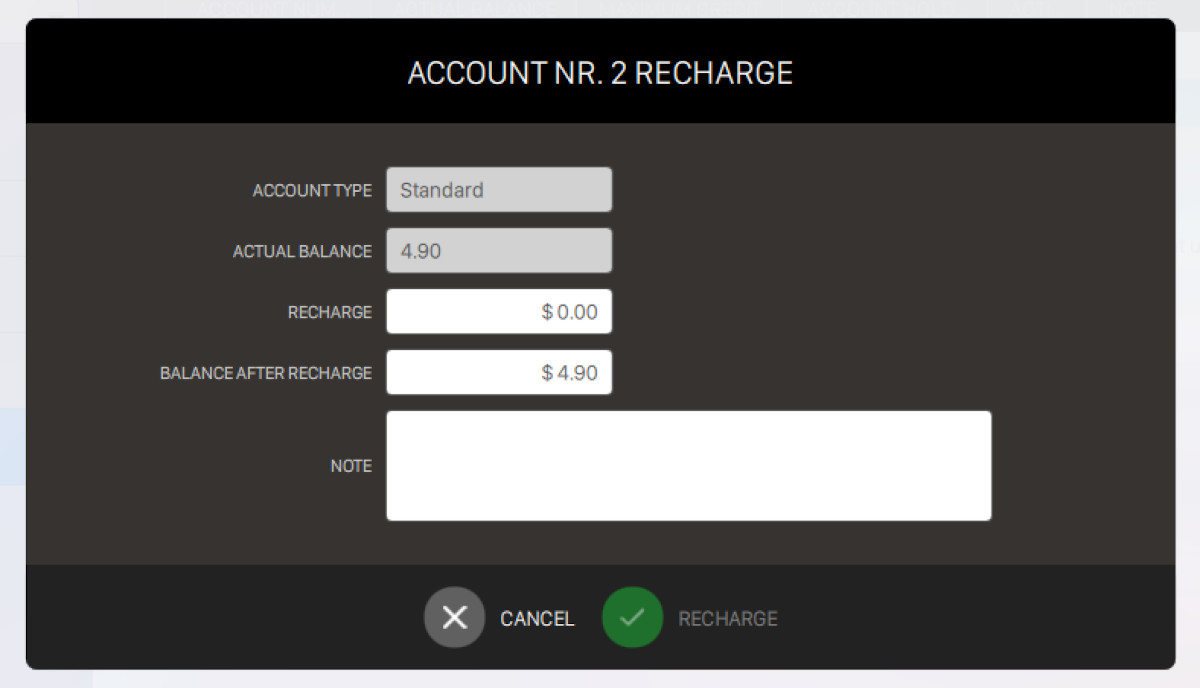Image resolution: width=1200 pixels, height=688 pixels.
Task: Click the gray X cancel icon
Action: pyautogui.click(x=454, y=618)
